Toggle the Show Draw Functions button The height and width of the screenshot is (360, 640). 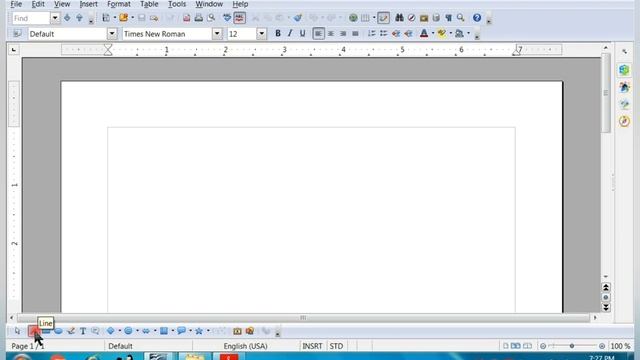click(x=383, y=18)
